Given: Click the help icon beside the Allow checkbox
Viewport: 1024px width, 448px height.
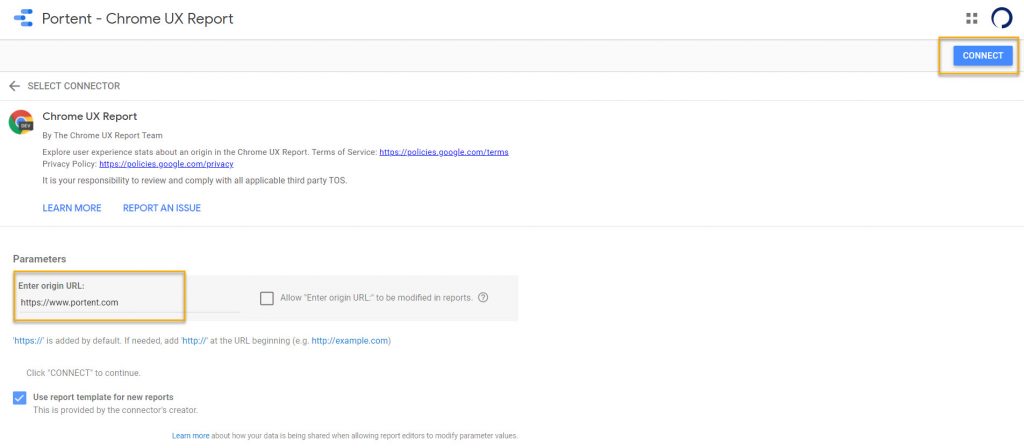Looking at the screenshot, I should coord(483,297).
